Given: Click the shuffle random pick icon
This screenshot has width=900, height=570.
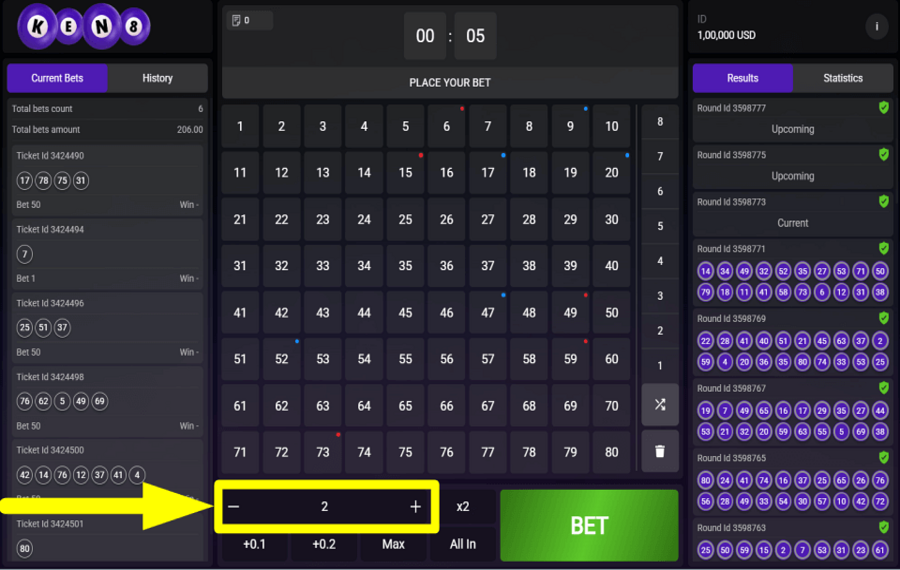Looking at the screenshot, I should coord(660,405).
